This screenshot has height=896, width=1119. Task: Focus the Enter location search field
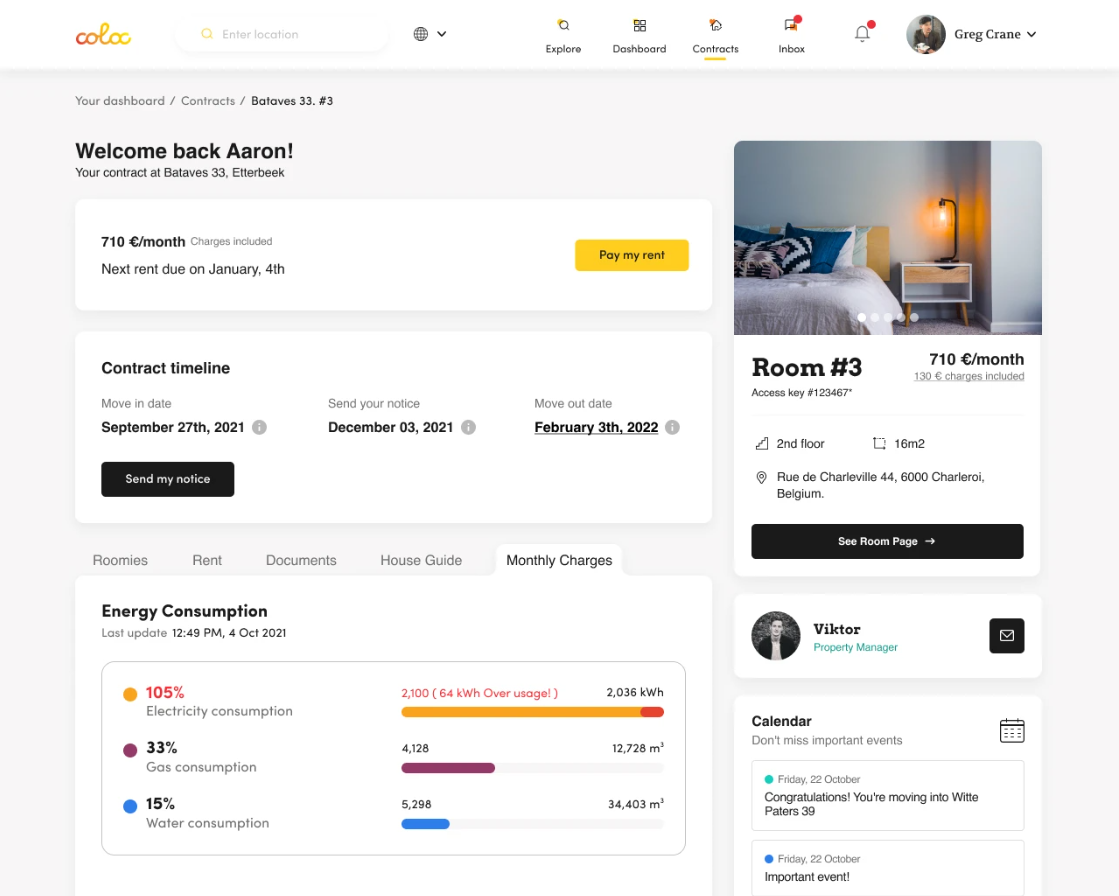(x=282, y=34)
